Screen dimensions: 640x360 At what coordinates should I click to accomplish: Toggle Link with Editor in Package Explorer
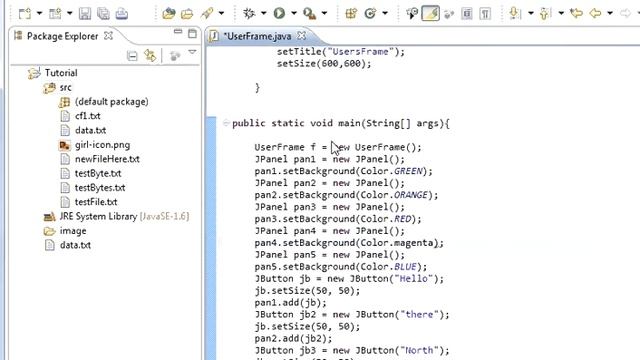tap(150, 56)
